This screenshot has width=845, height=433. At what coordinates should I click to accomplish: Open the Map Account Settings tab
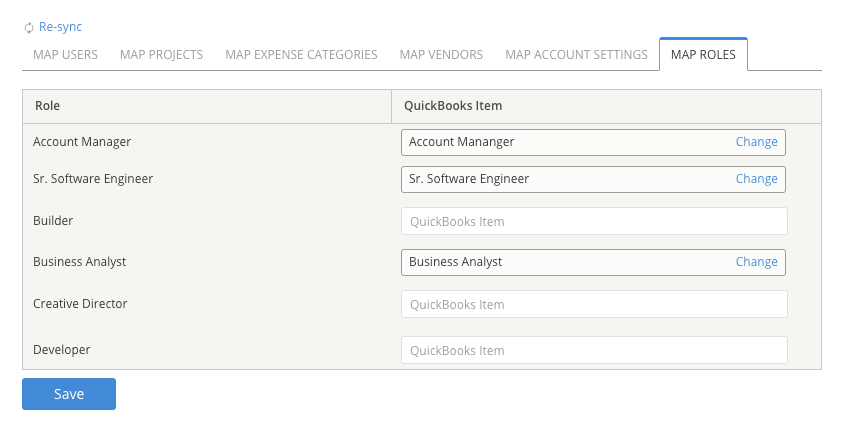pyautogui.click(x=576, y=54)
